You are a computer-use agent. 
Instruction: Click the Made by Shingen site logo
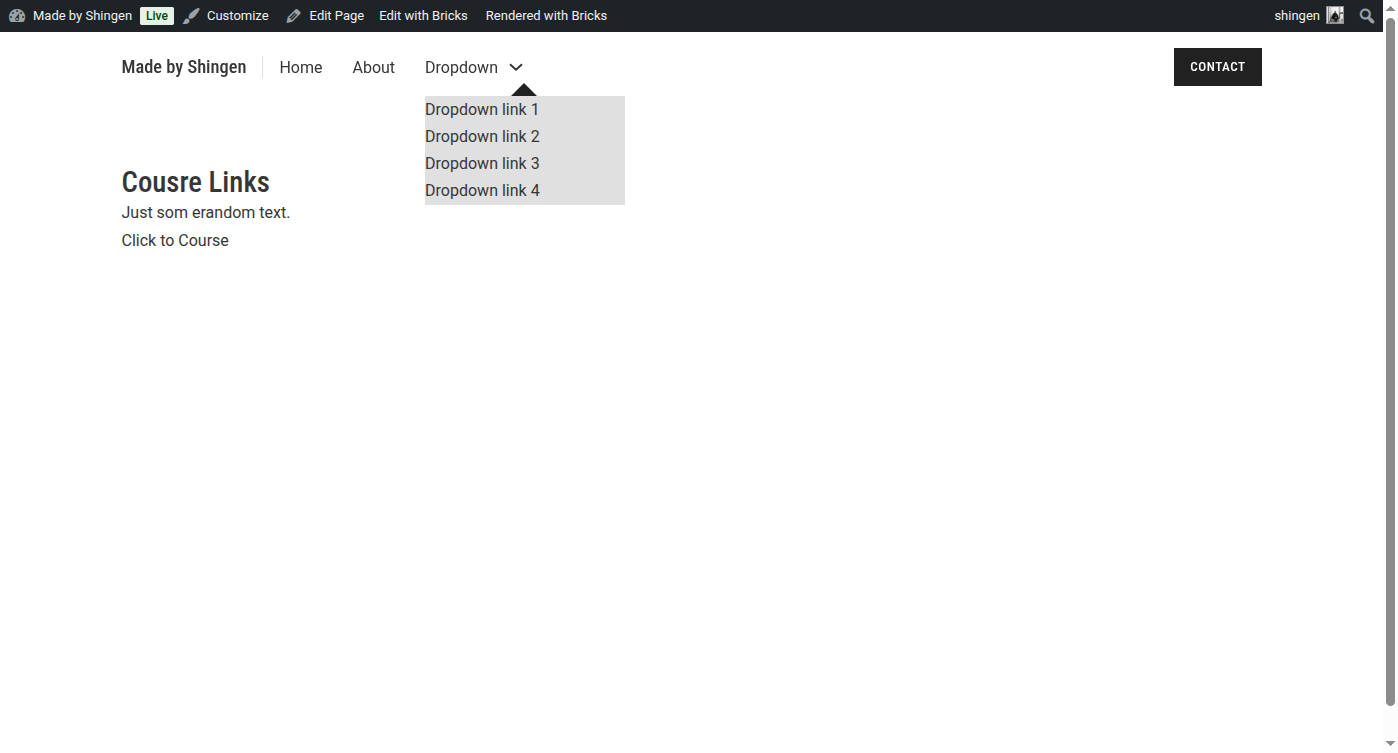pyautogui.click(x=184, y=67)
